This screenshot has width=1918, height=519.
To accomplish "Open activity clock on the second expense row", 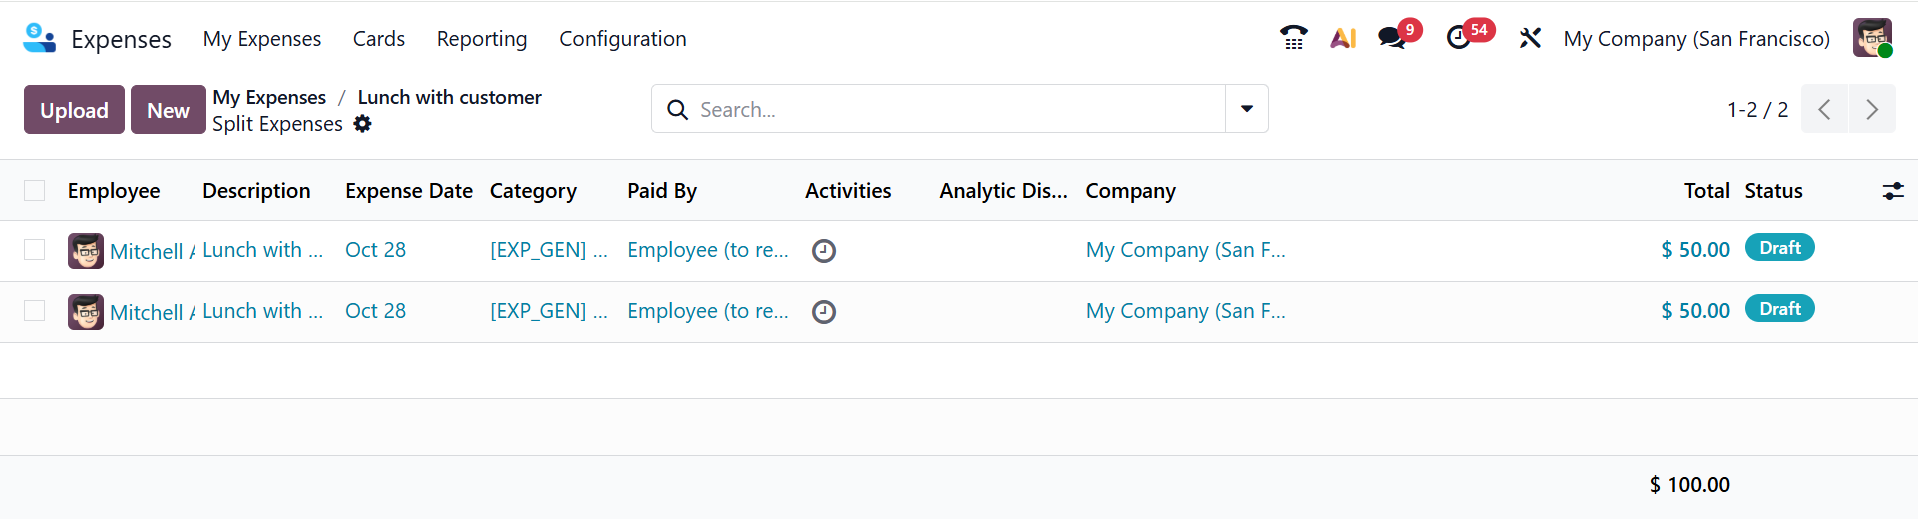I will coord(824,312).
